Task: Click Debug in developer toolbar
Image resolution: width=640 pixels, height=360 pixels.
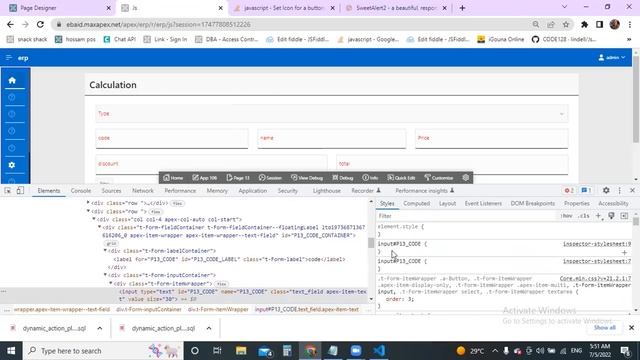Action: pyautogui.click(x=343, y=178)
